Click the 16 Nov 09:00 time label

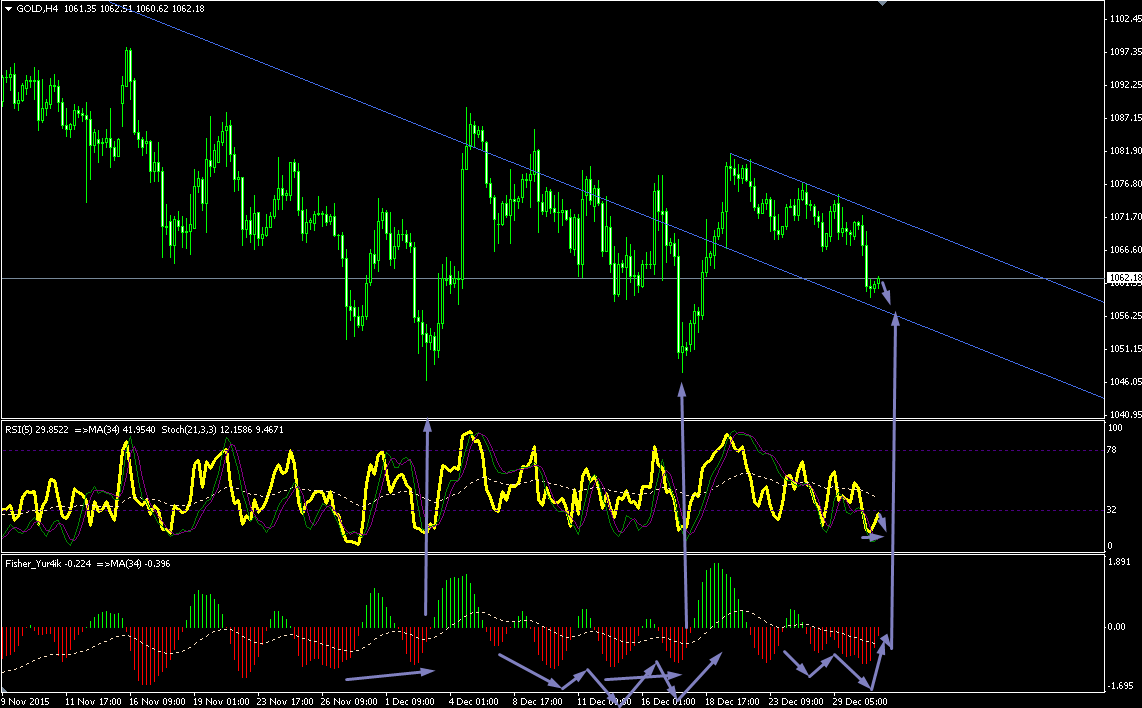157,701
